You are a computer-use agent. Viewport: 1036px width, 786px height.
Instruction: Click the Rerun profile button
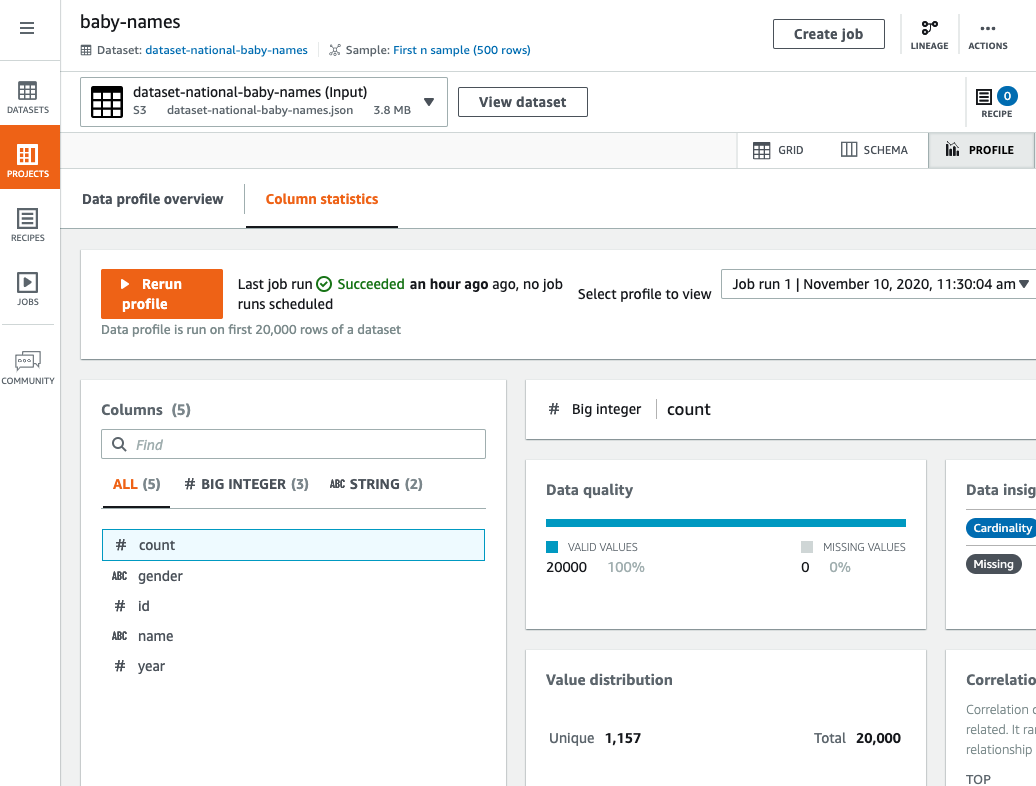161,293
